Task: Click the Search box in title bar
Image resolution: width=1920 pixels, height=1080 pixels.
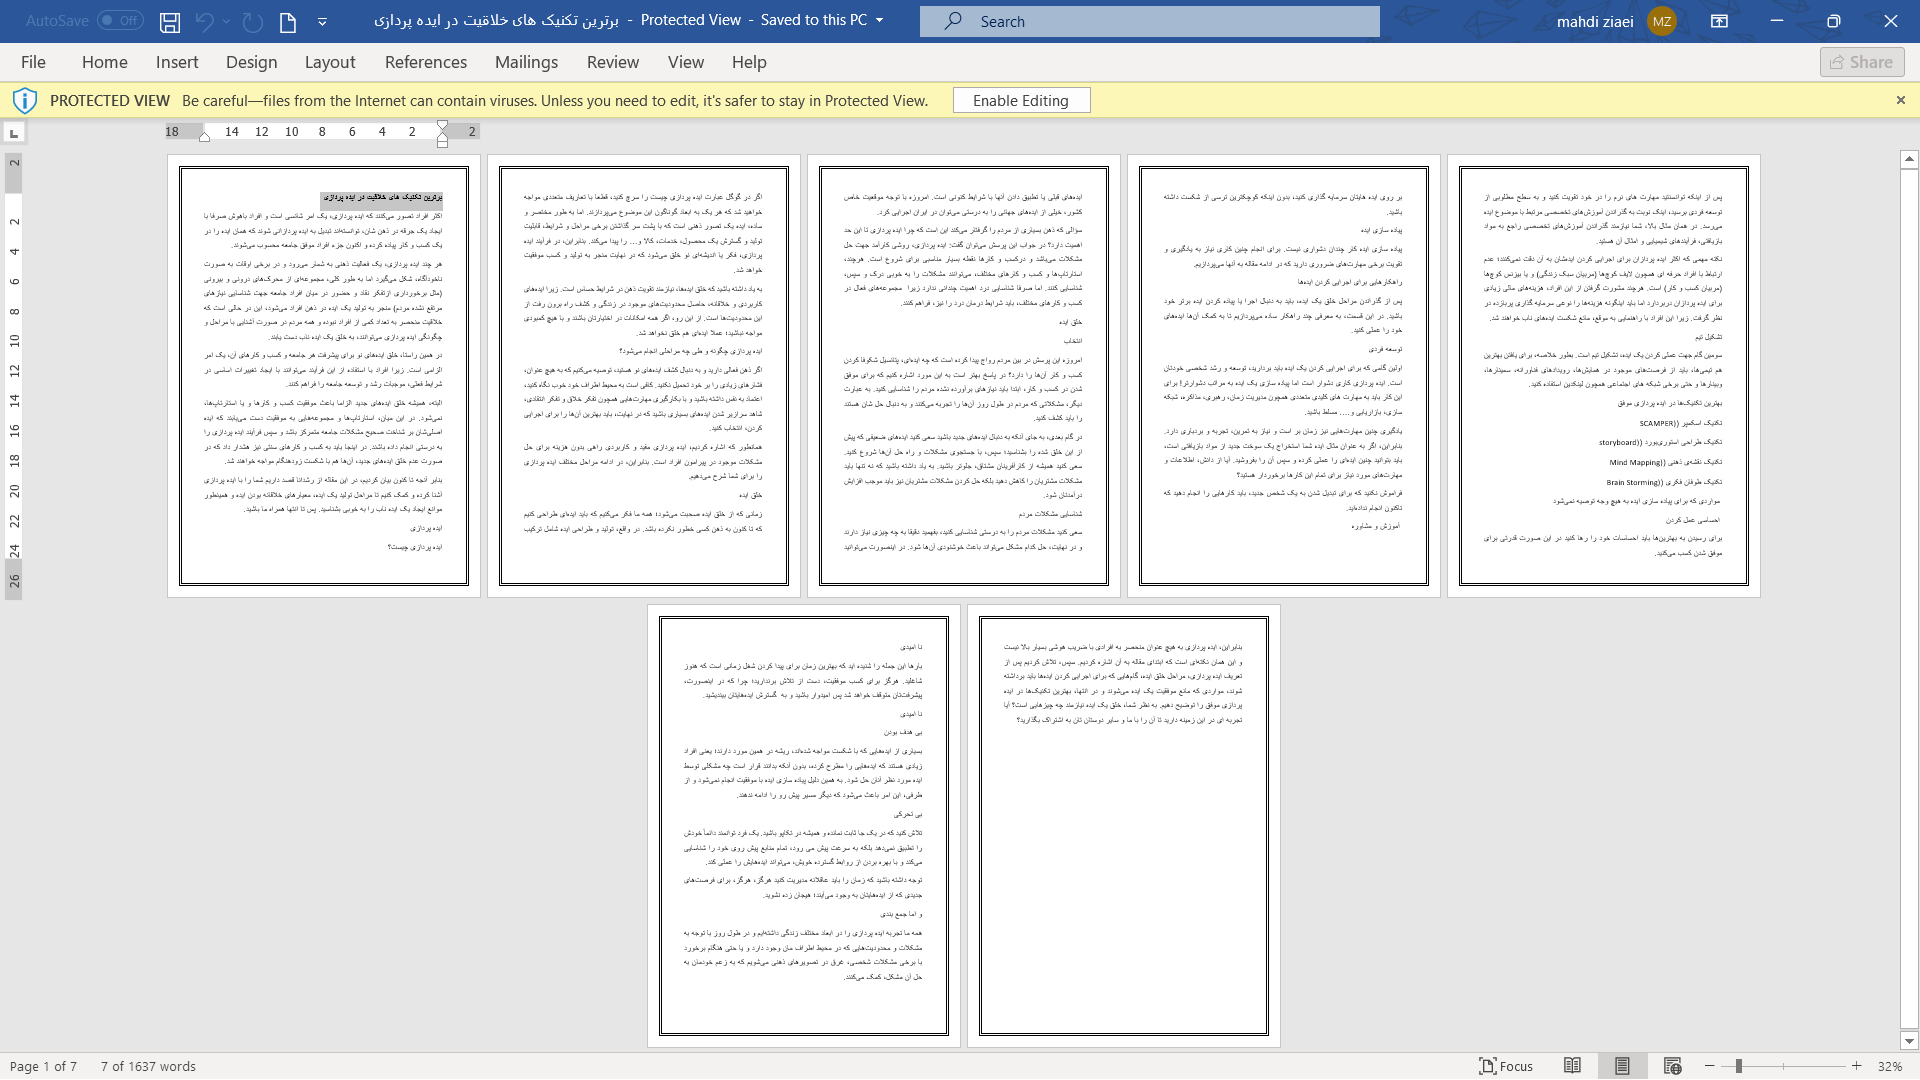Action: click(1149, 21)
